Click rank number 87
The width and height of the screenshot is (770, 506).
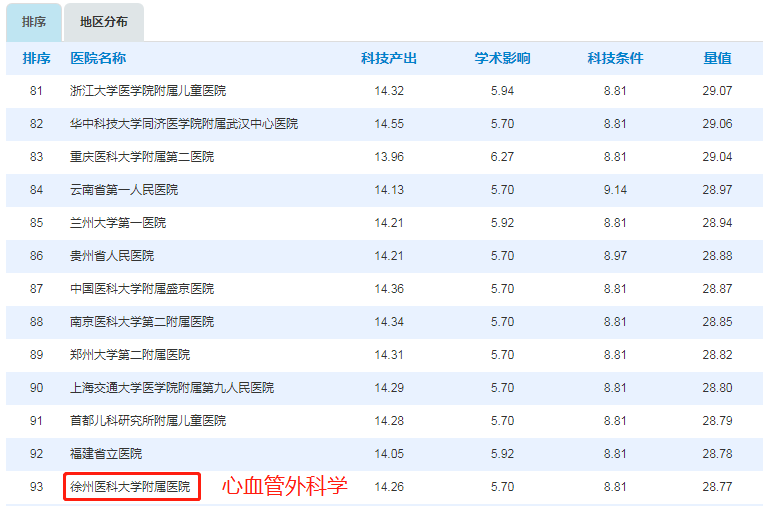tap(36, 288)
